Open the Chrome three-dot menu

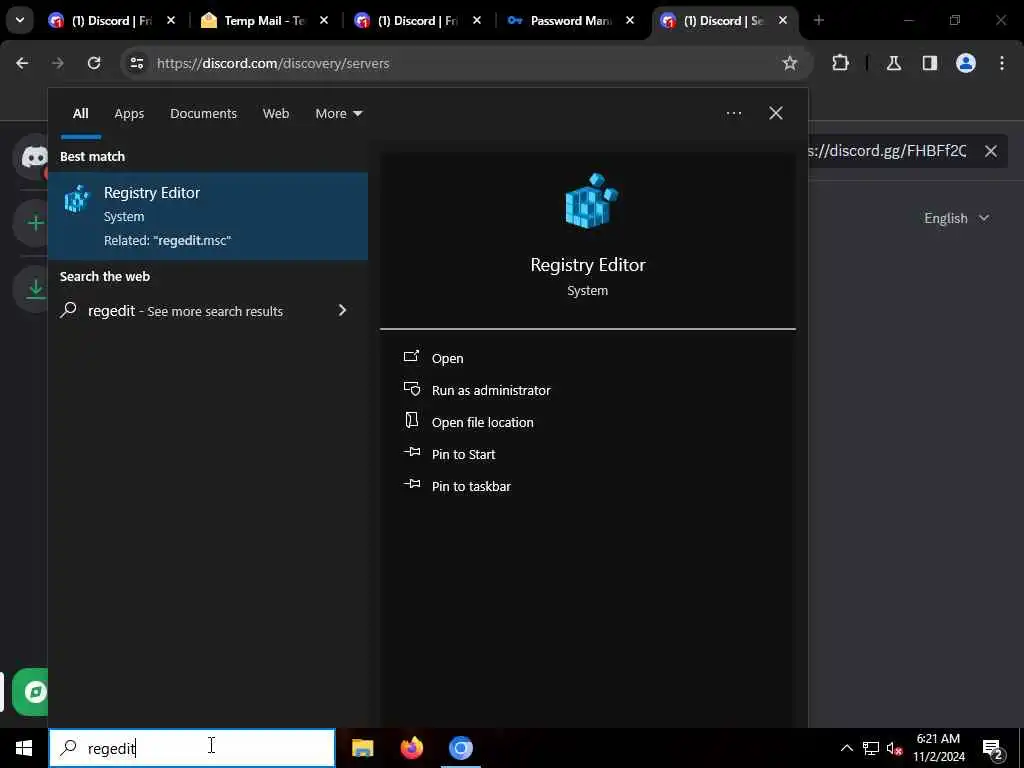(1002, 63)
